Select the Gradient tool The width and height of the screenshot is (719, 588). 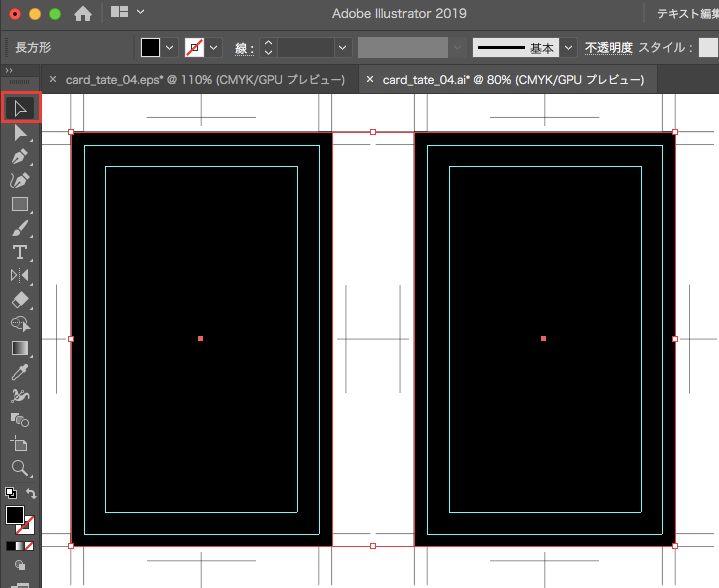tap(20, 348)
